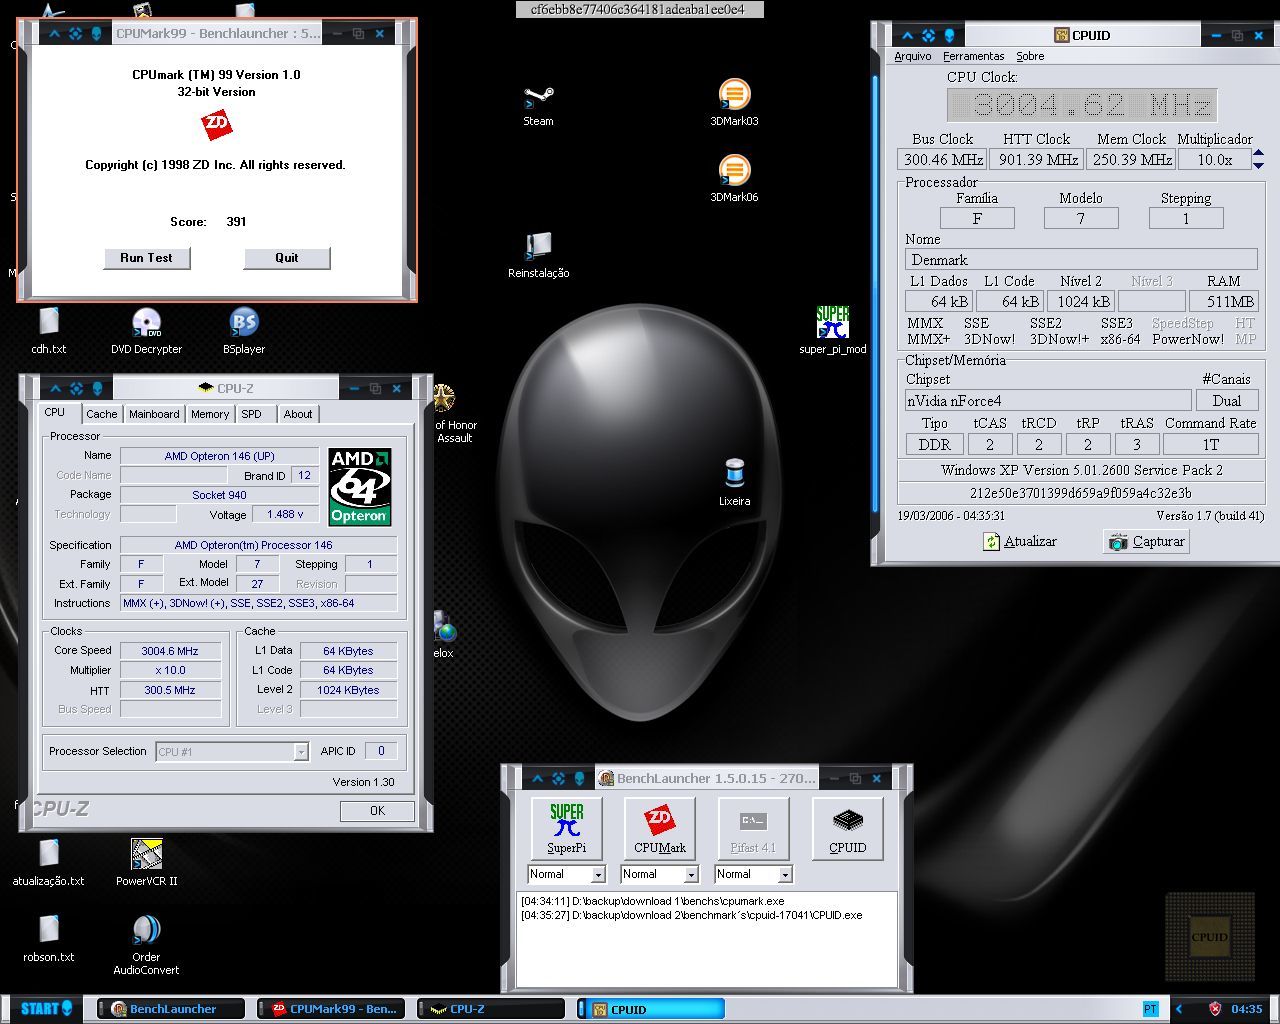Switch to the About tab in CPU-Z

click(298, 414)
